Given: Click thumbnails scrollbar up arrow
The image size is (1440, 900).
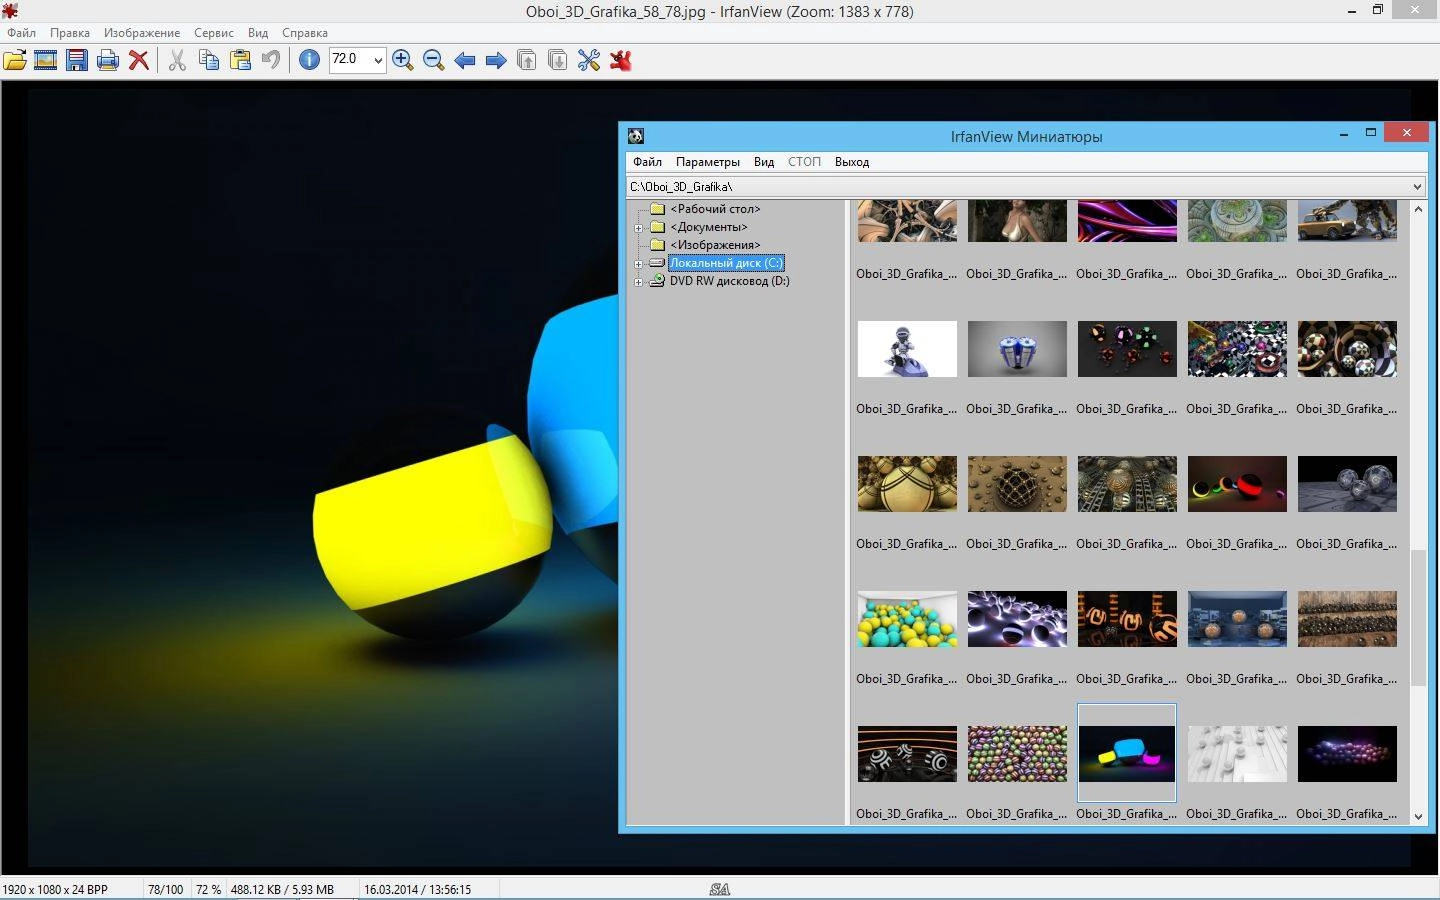Looking at the screenshot, I should click(x=1418, y=209).
